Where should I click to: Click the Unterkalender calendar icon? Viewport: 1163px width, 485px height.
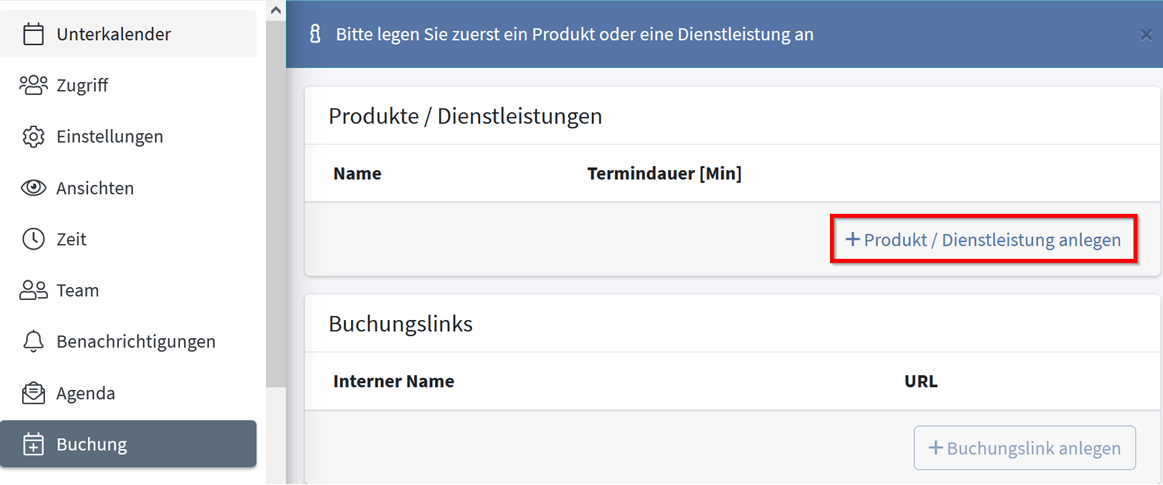click(x=33, y=34)
